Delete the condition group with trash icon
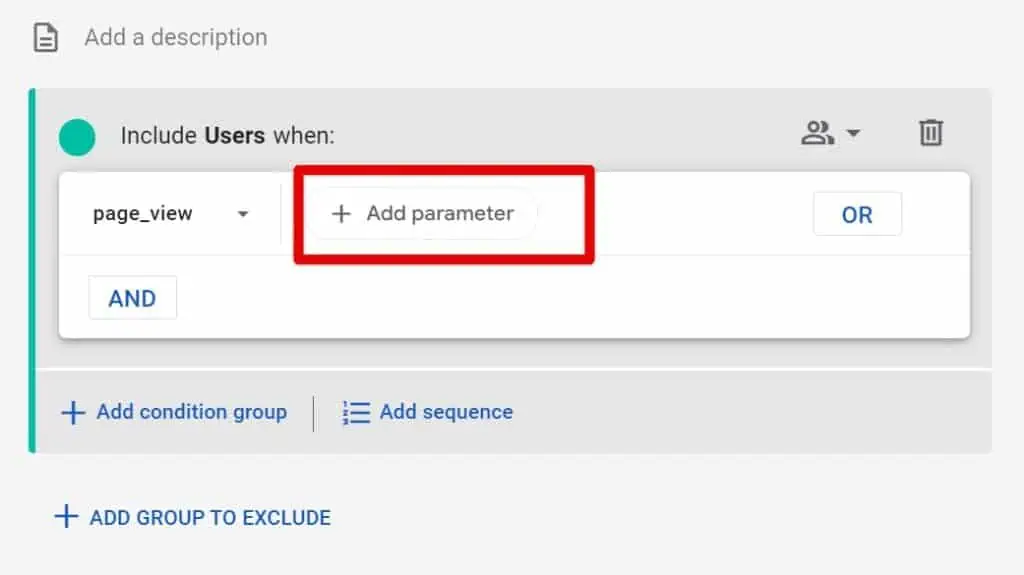Image resolution: width=1024 pixels, height=575 pixels. pos(931,133)
